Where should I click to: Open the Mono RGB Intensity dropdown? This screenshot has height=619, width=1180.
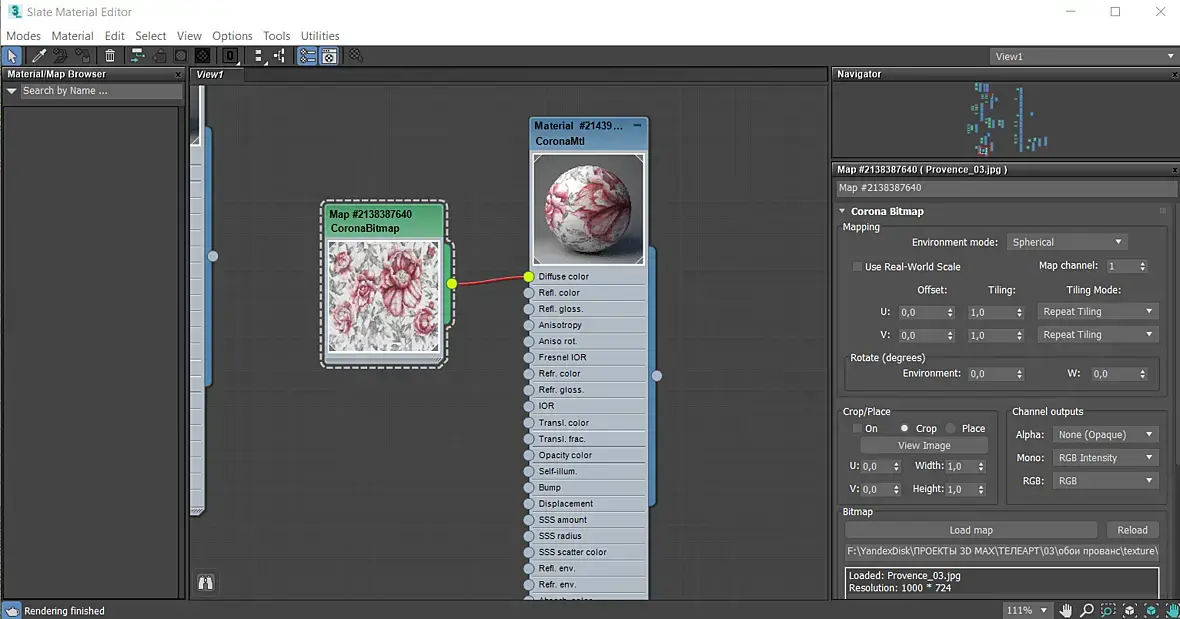1105,458
